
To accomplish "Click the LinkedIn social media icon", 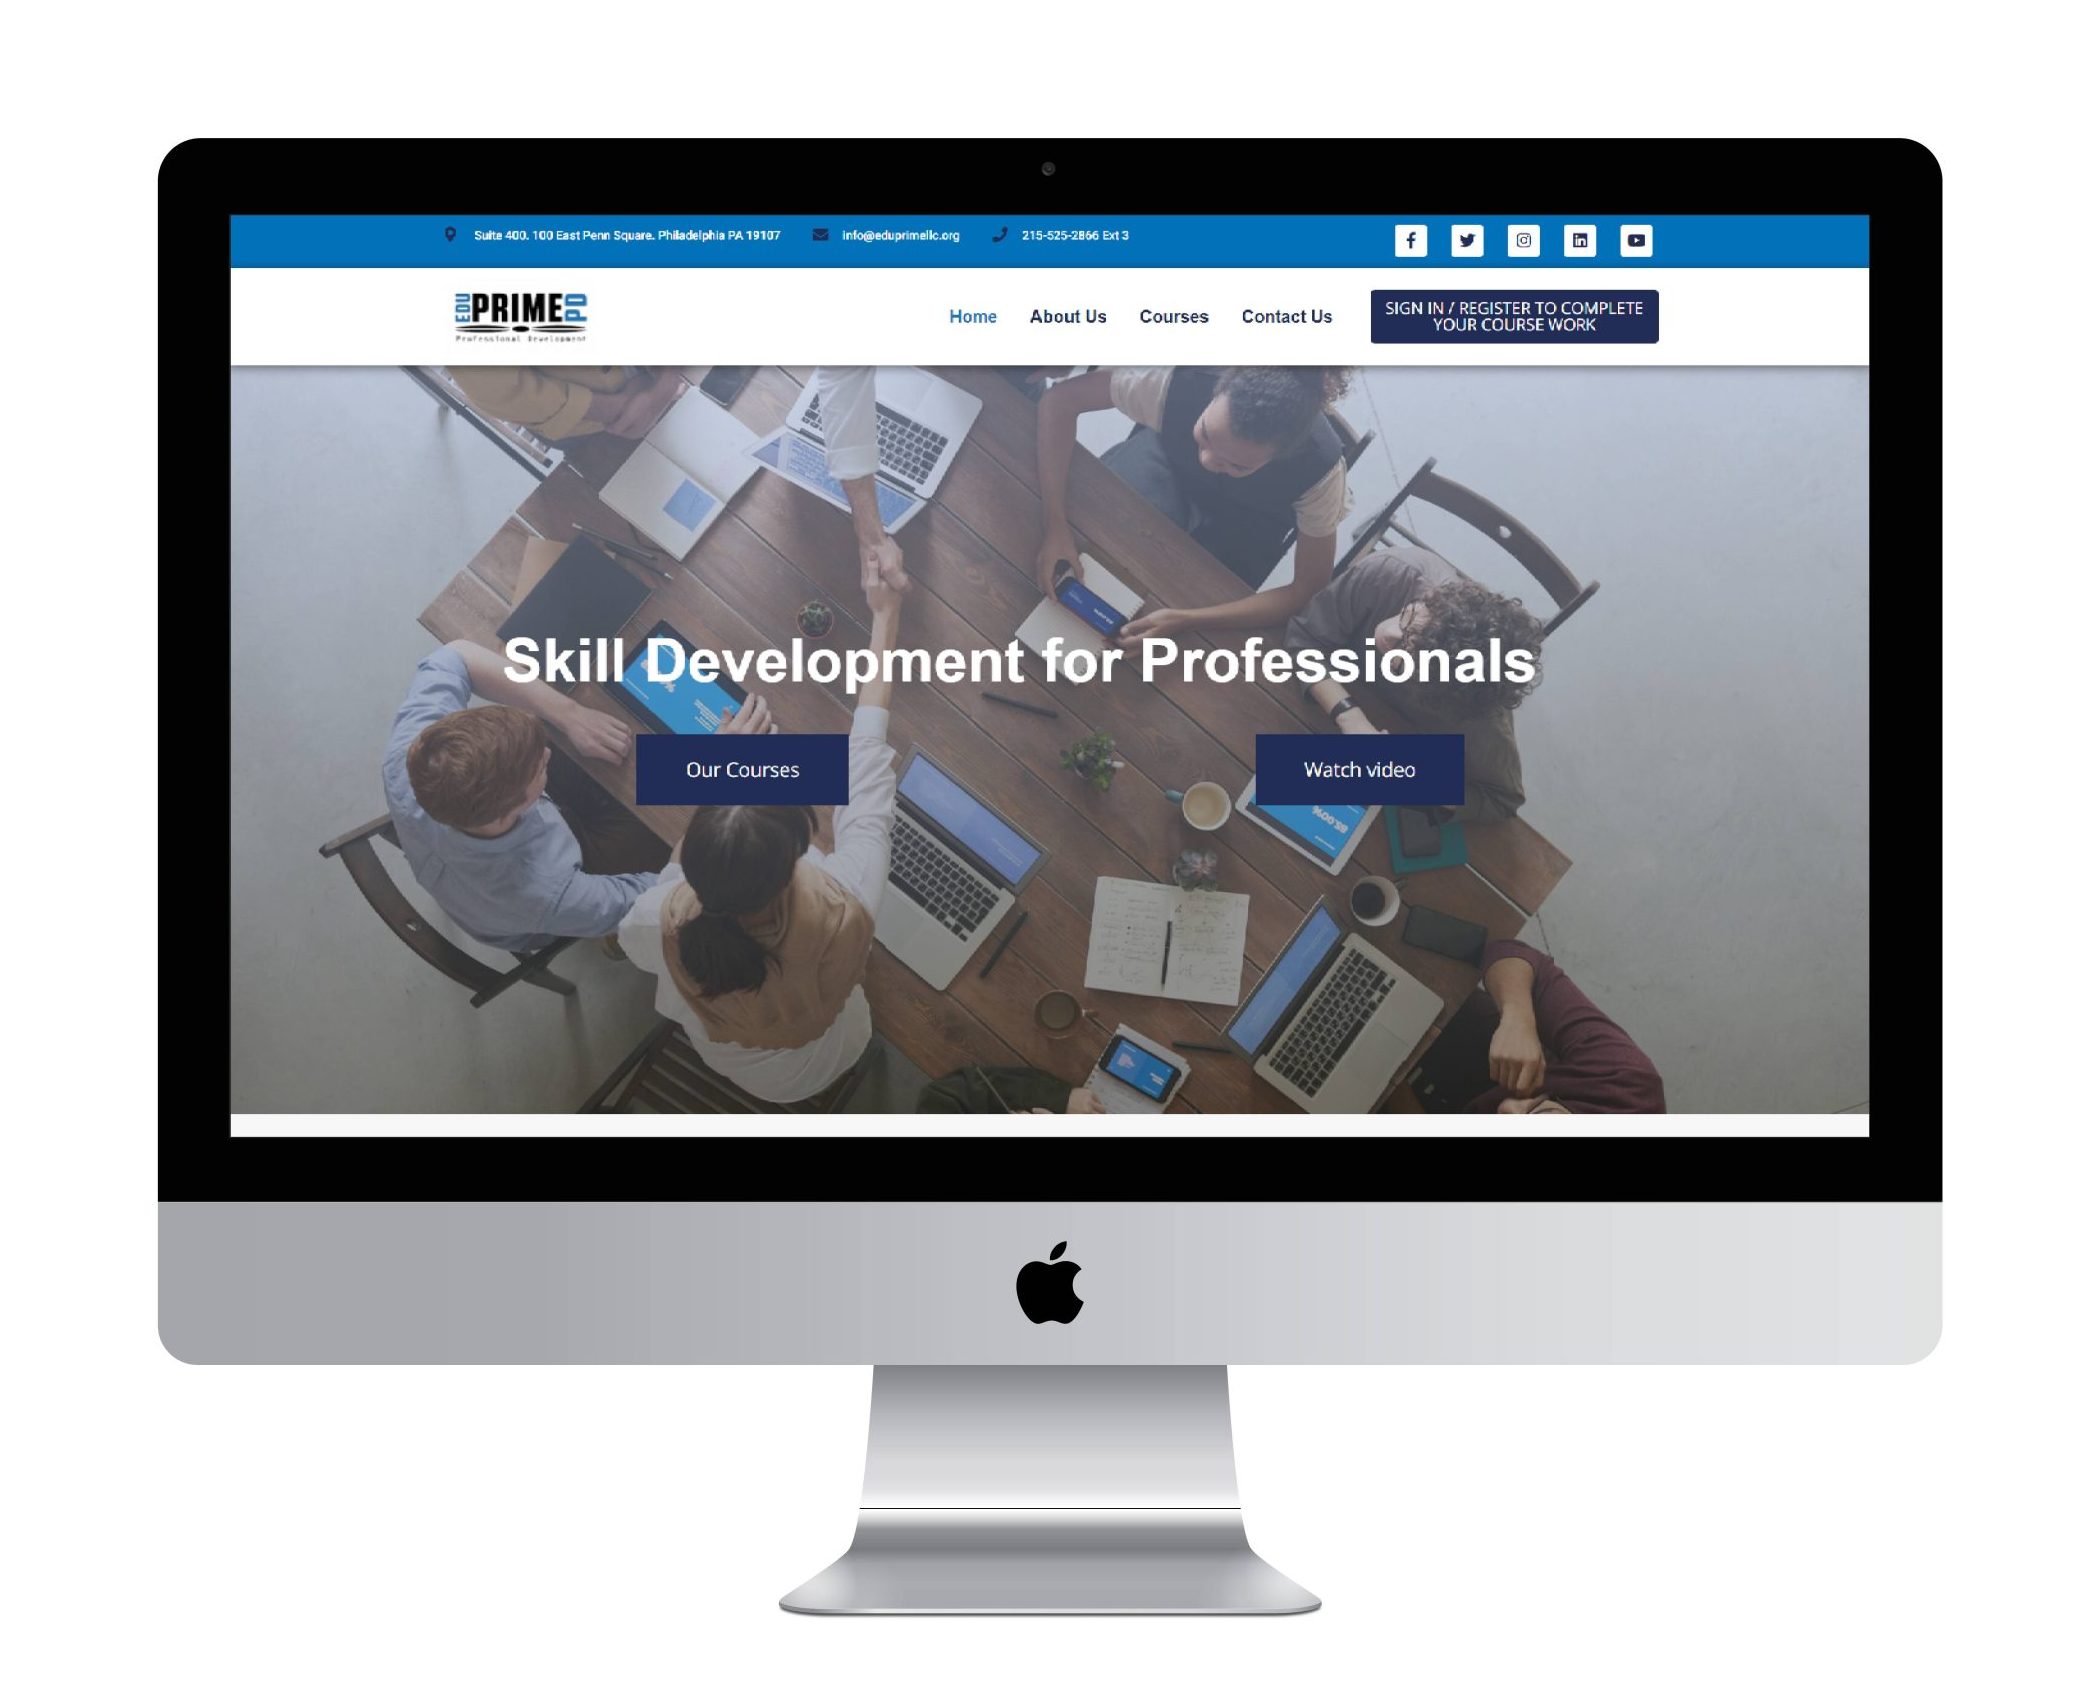I will (x=1579, y=240).
